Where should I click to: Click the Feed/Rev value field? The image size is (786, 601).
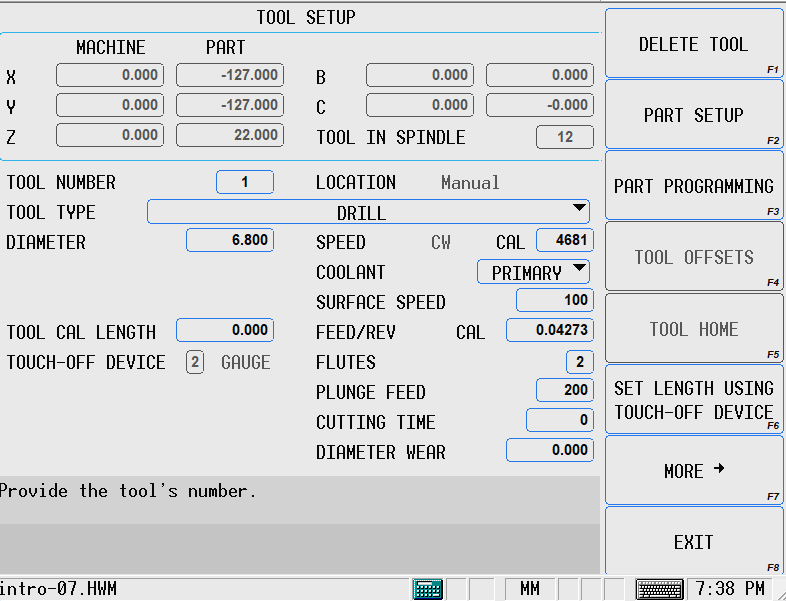pos(549,331)
